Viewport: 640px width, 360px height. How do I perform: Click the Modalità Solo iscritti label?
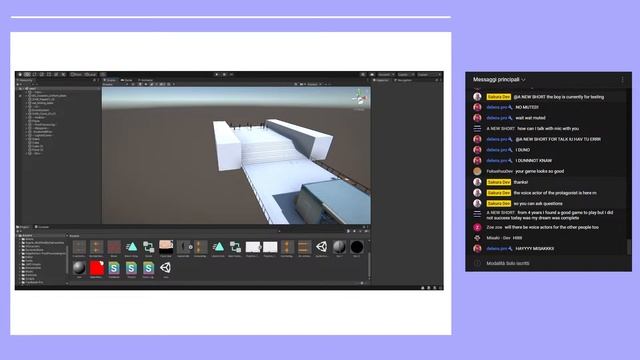point(508,263)
